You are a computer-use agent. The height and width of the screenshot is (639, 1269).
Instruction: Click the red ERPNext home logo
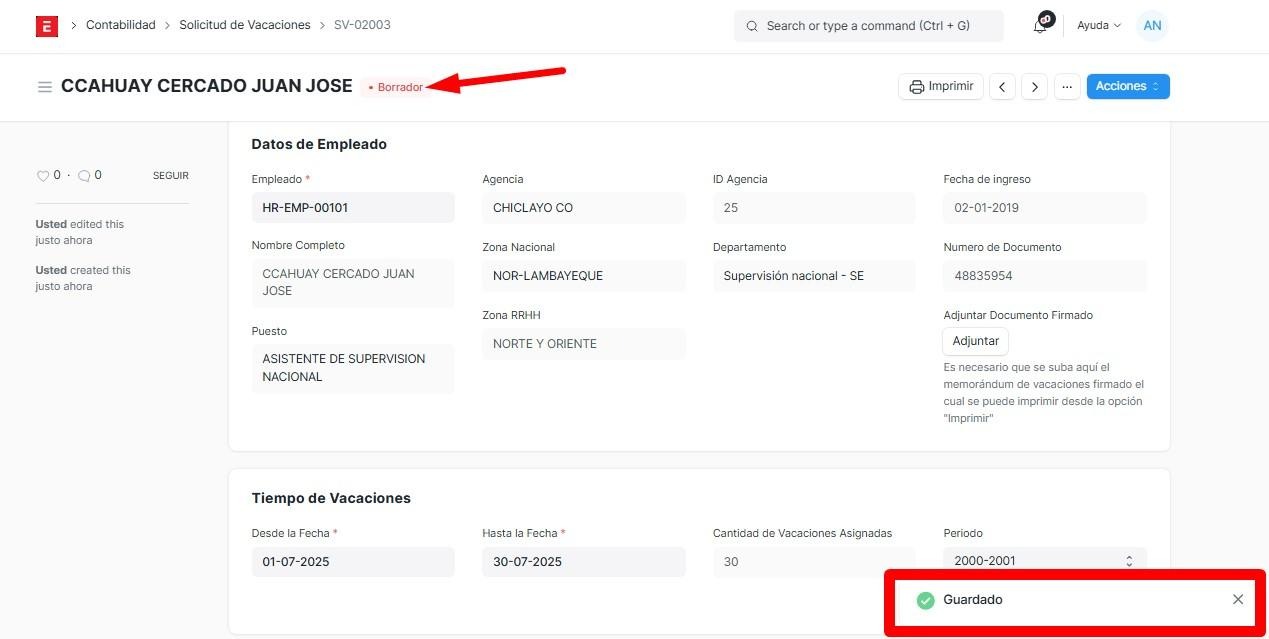point(47,26)
